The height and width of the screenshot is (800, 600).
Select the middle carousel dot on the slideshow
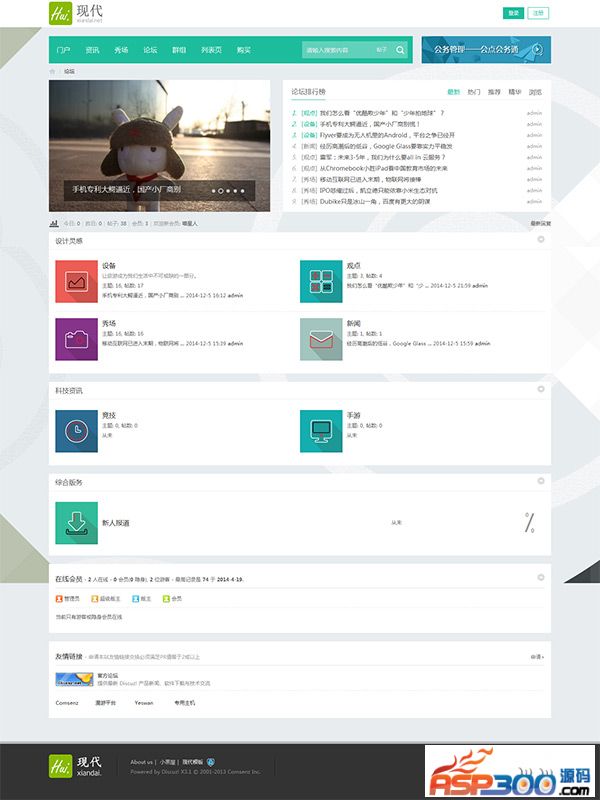228,191
